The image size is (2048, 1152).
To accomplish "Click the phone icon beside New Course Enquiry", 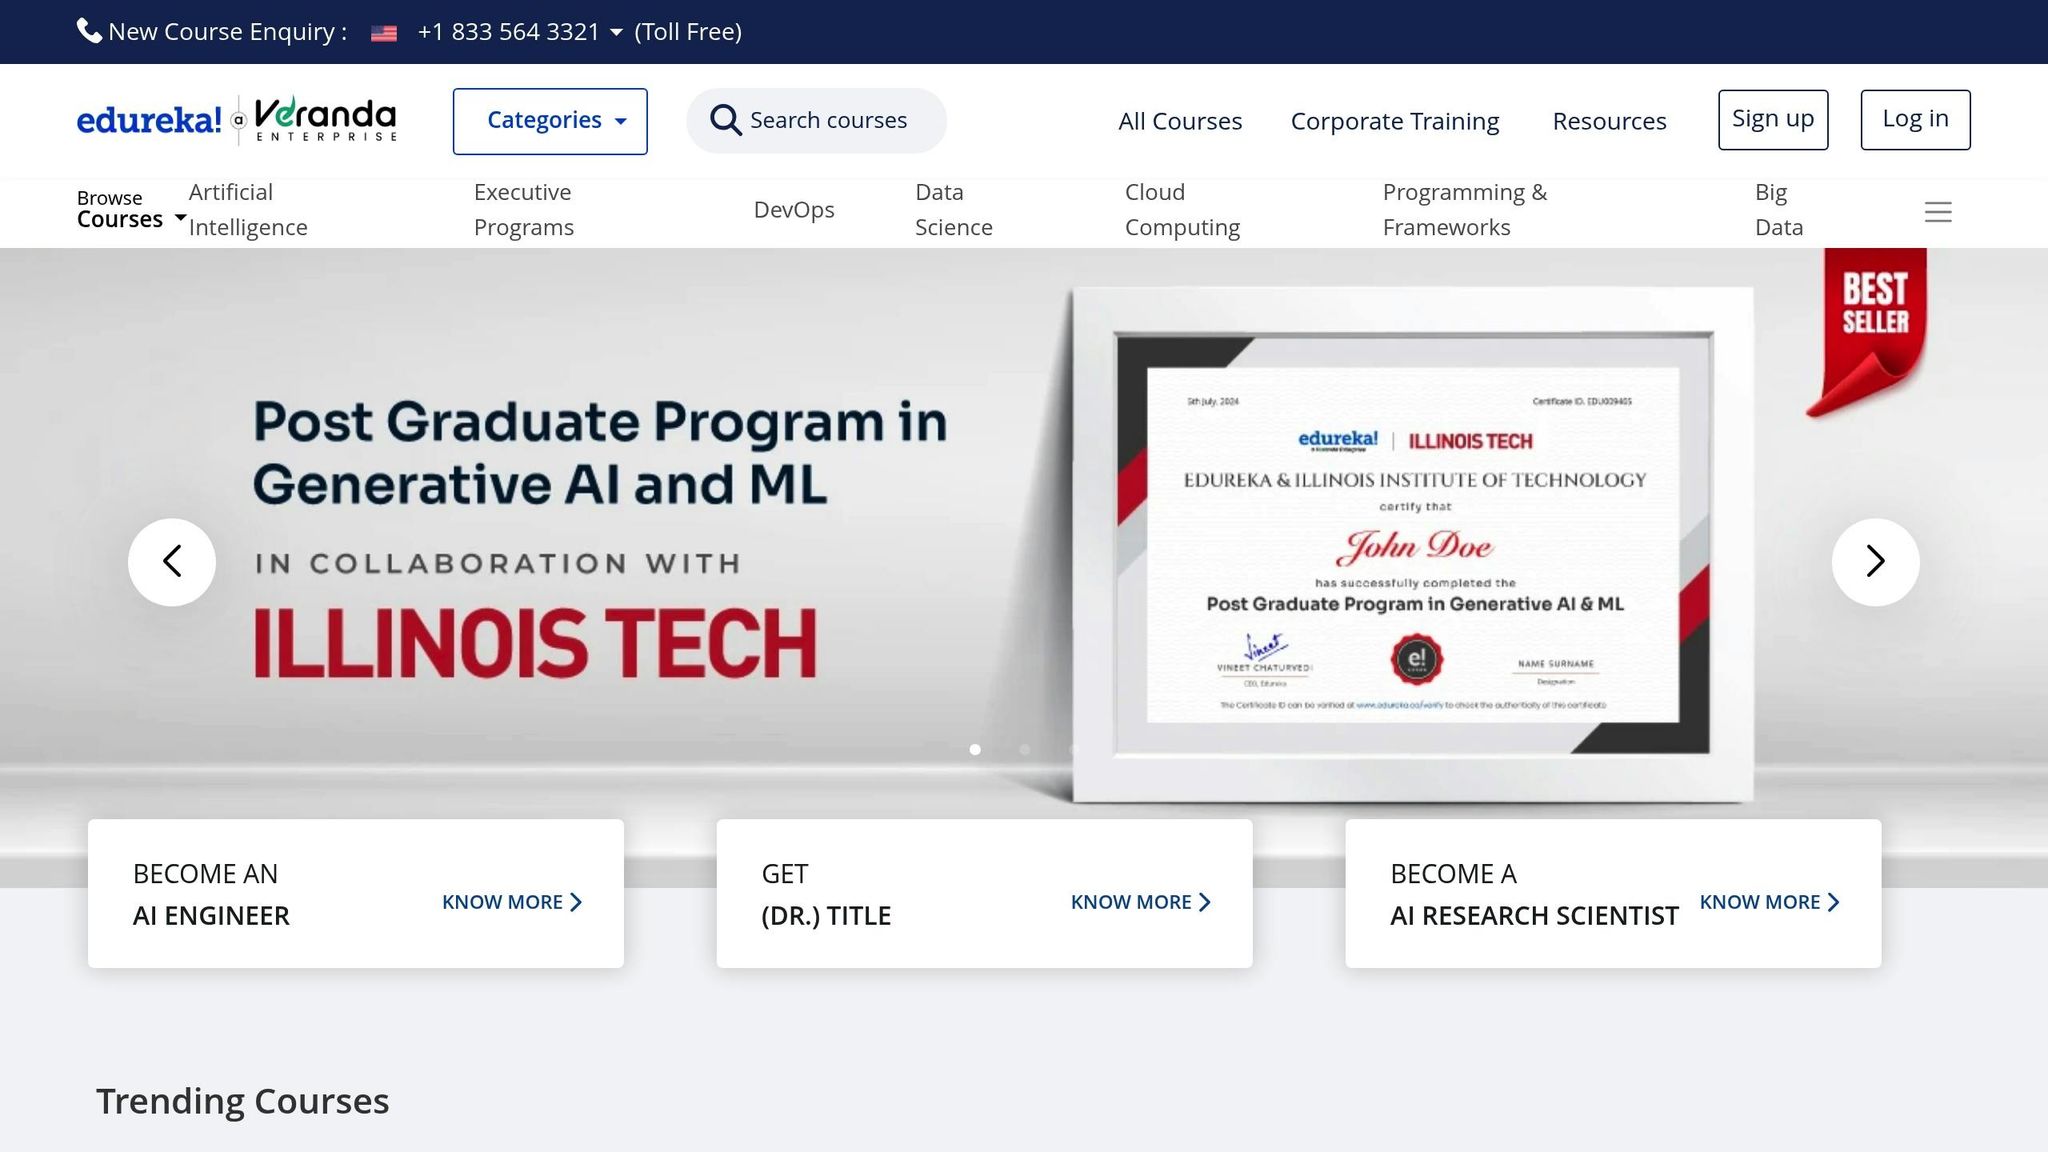I will [x=89, y=31].
